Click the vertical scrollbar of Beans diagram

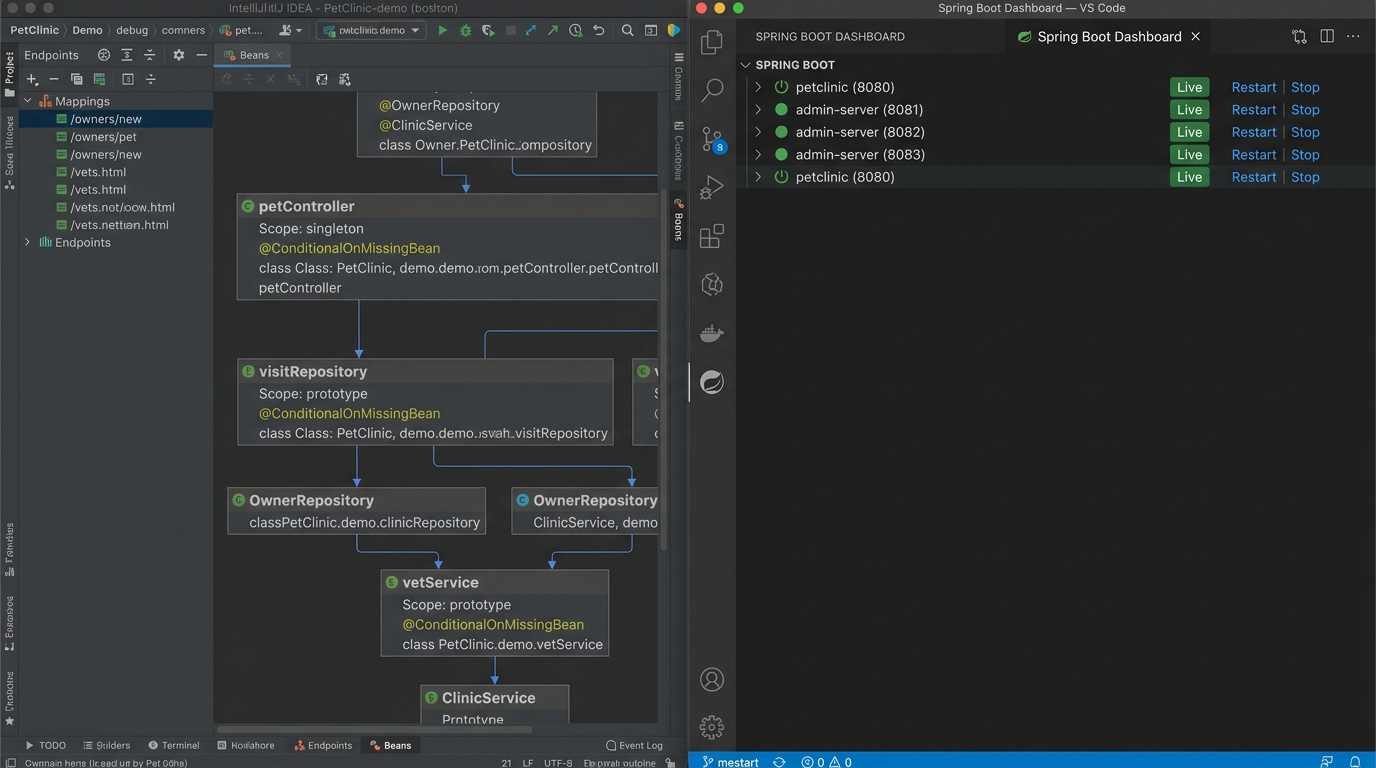click(662, 370)
